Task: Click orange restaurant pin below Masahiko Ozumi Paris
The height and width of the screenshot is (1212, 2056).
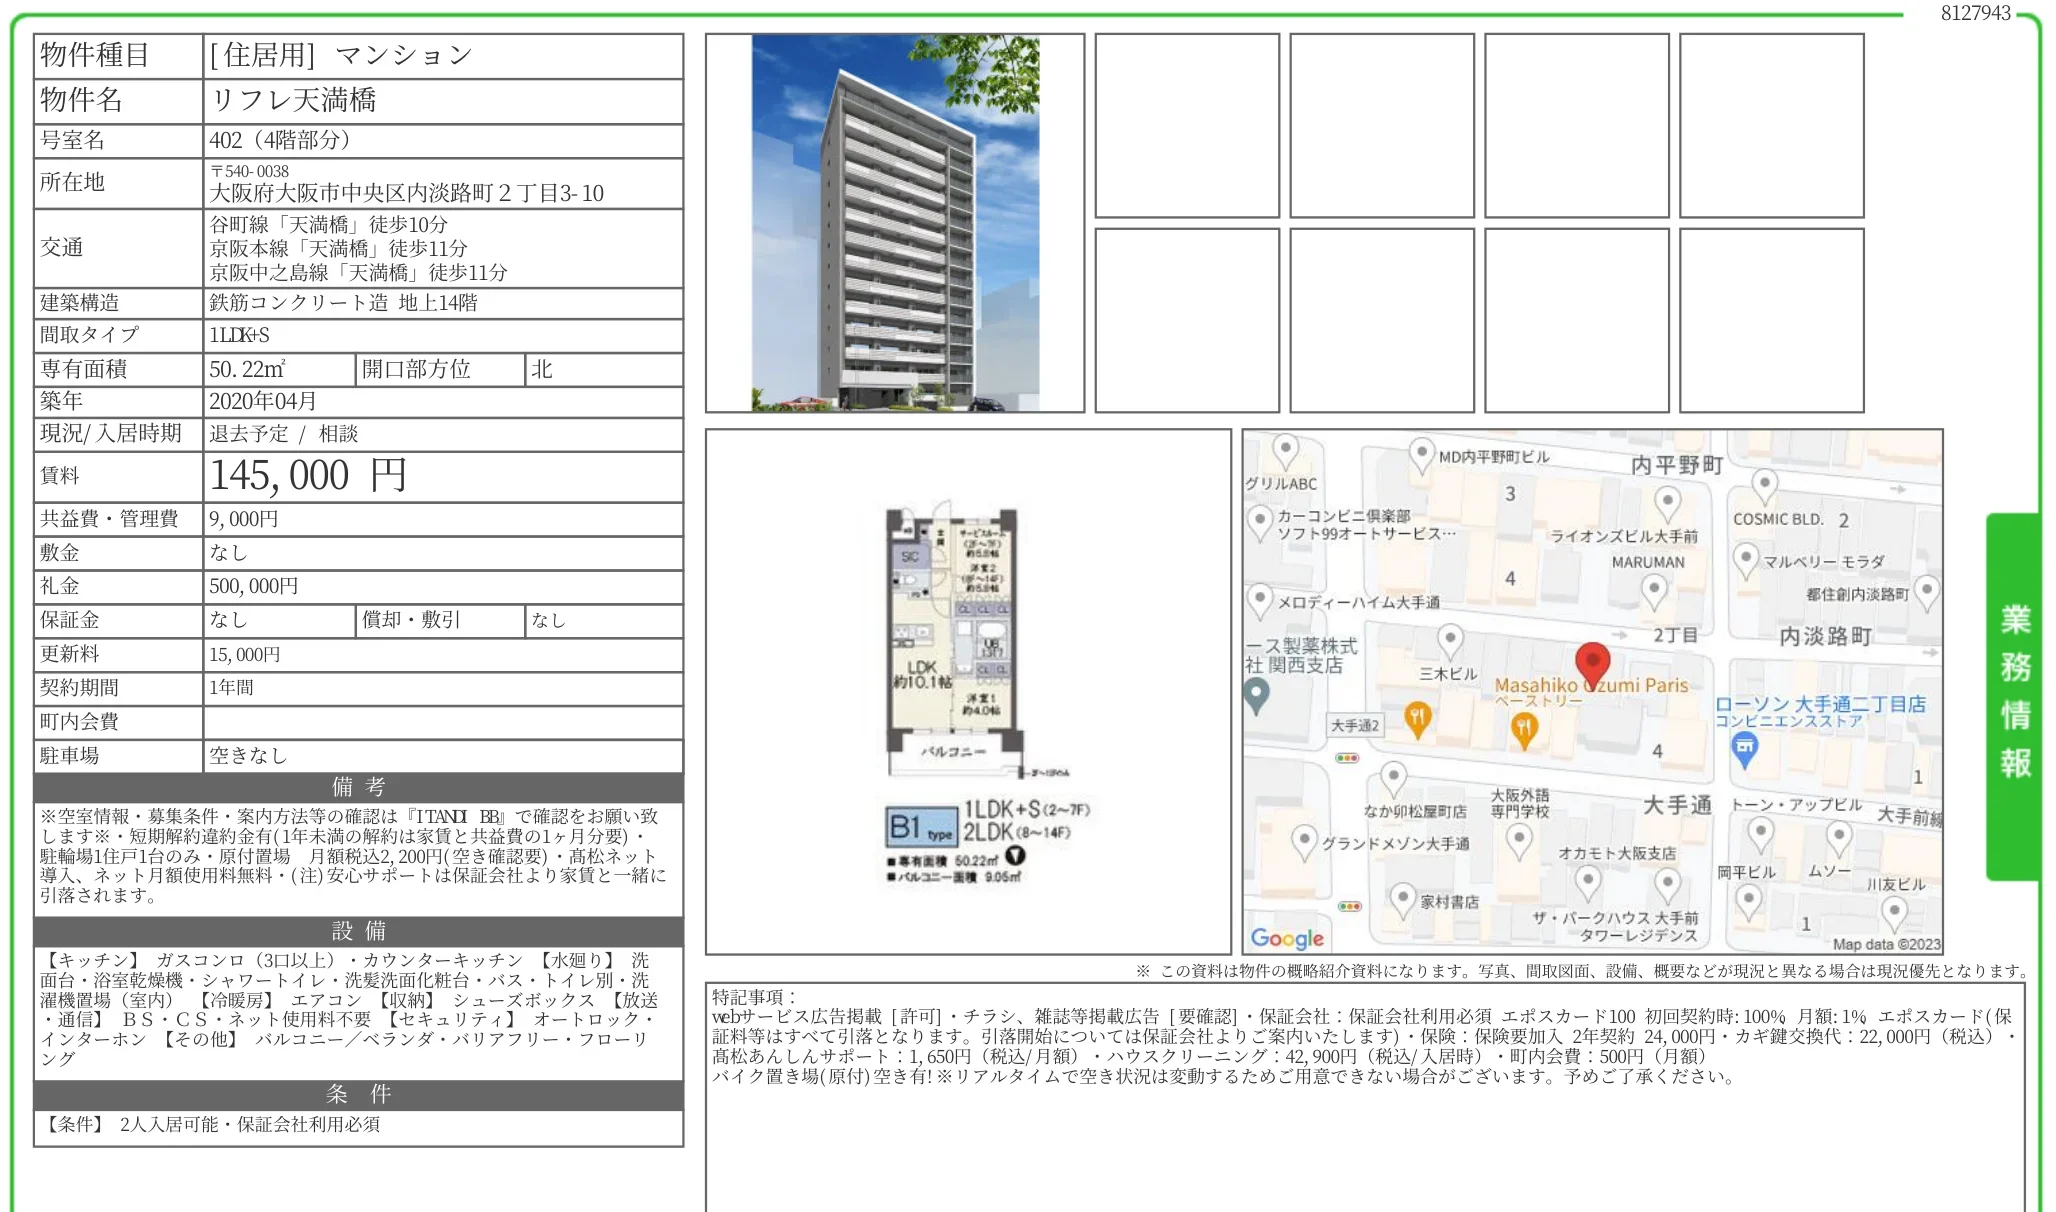Action: 1523,729
